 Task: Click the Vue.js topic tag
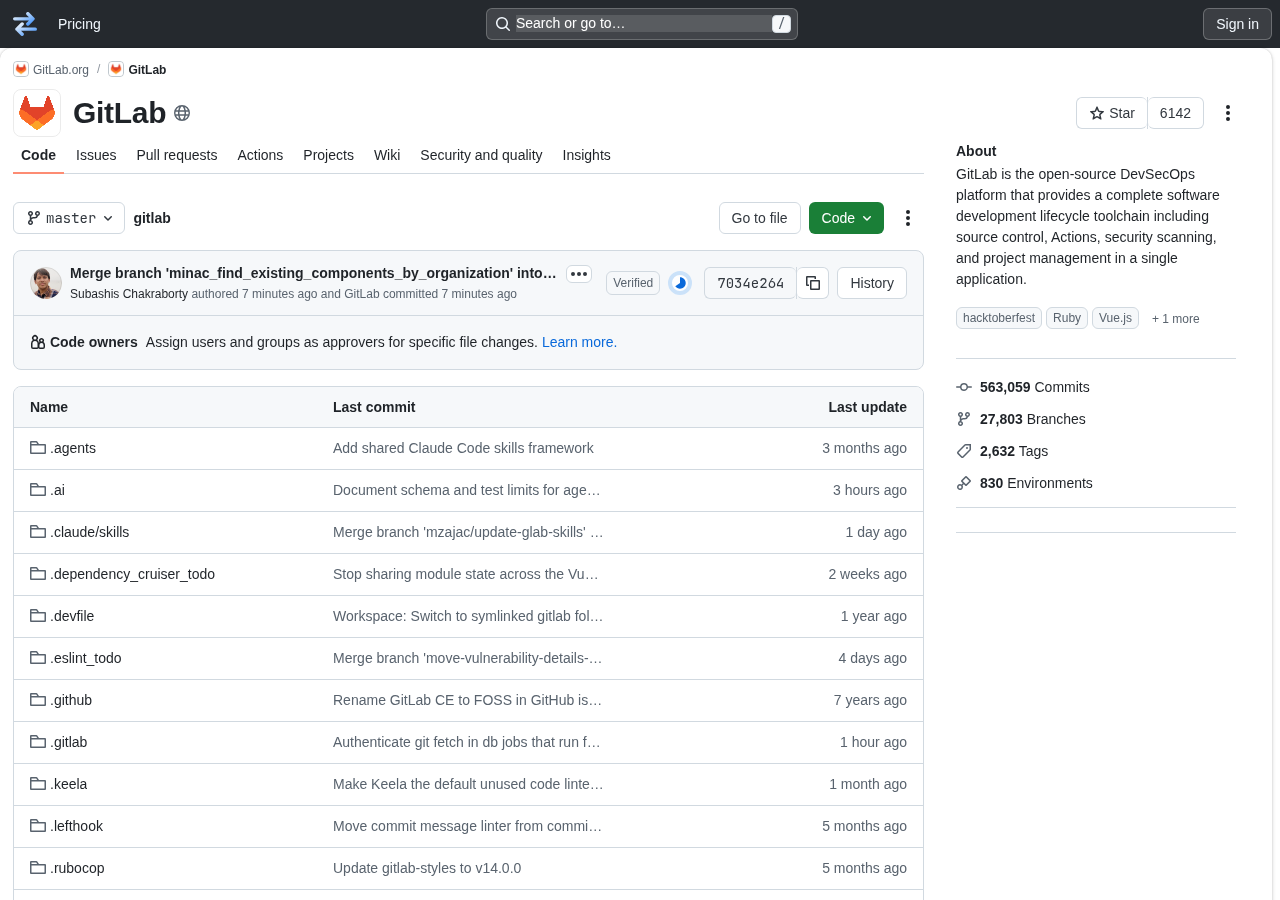[x=1115, y=318]
